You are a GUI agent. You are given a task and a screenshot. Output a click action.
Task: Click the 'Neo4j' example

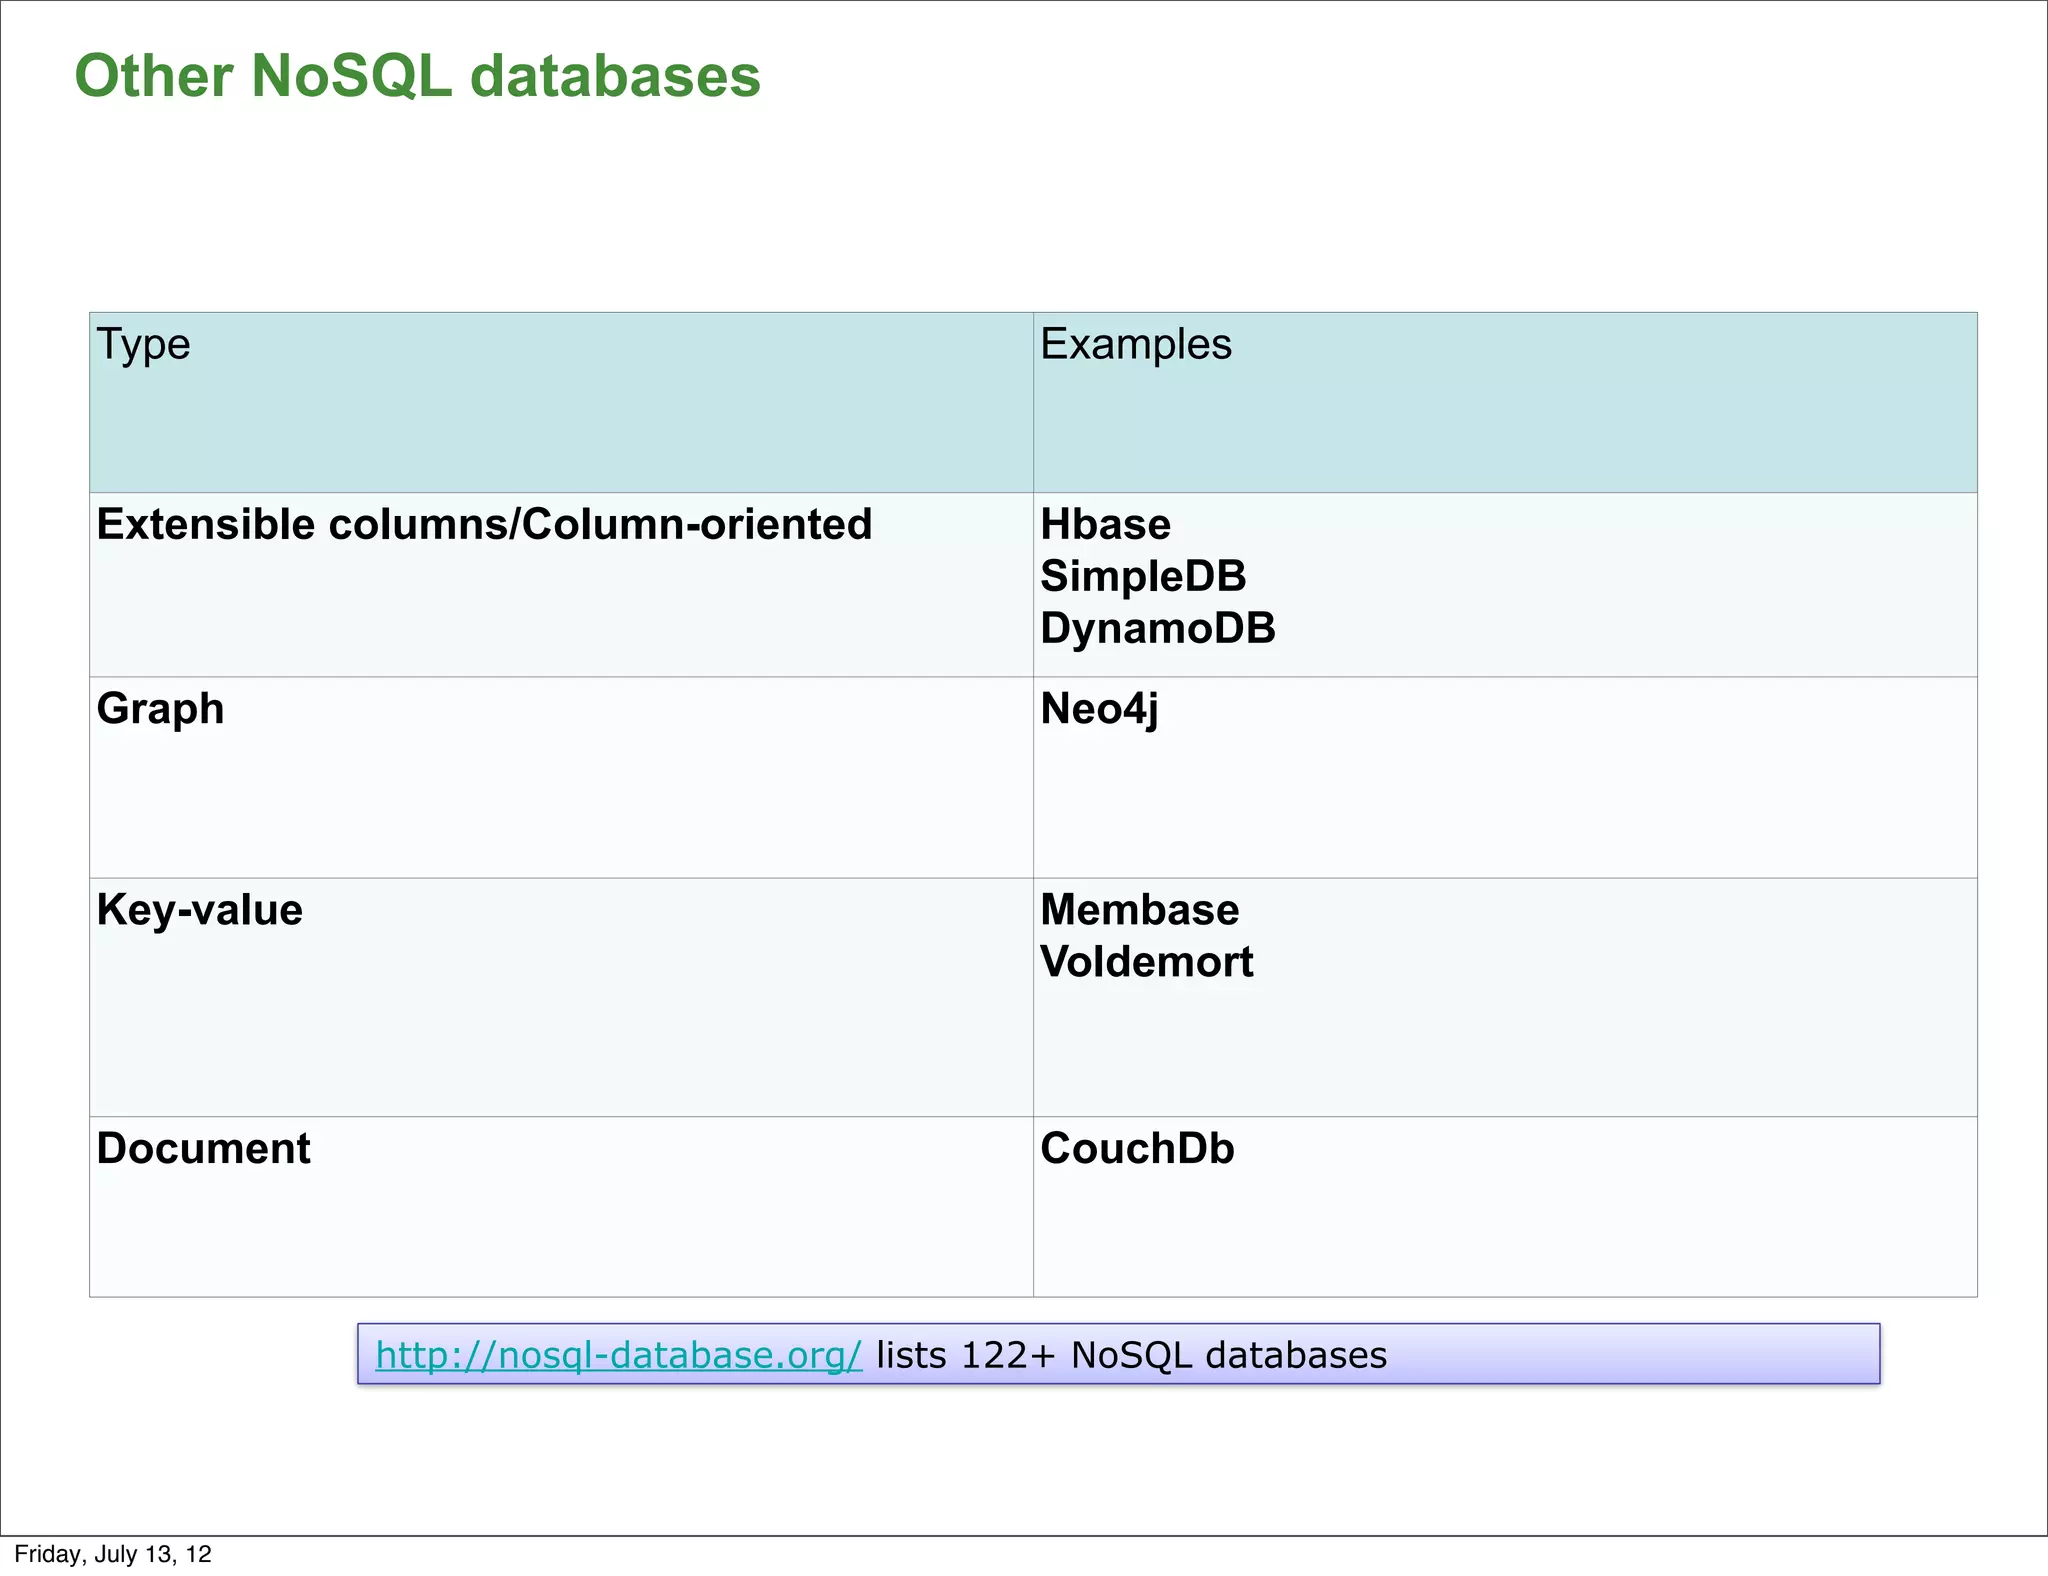click(x=1099, y=709)
